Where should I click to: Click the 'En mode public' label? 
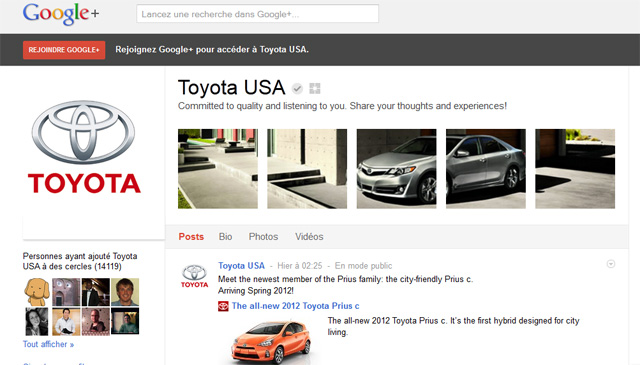363,266
